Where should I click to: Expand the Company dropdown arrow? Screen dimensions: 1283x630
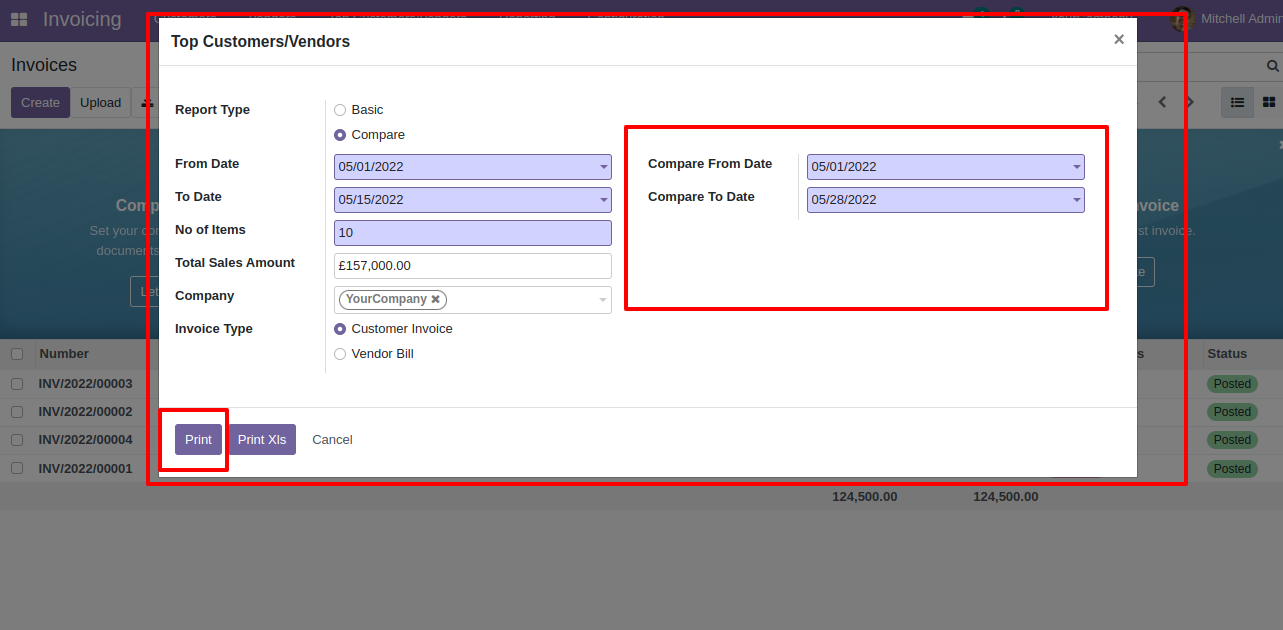pyautogui.click(x=603, y=300)
